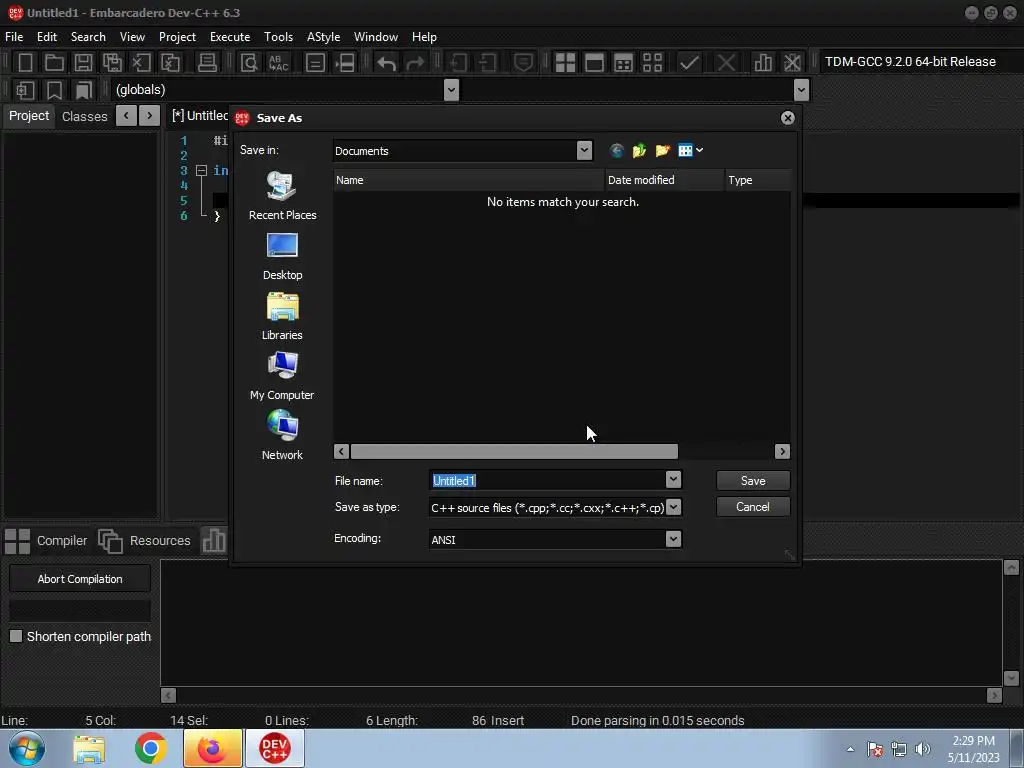Switch to the Project tab
Screen dimensions: 1024x768
tap(29, 116)
